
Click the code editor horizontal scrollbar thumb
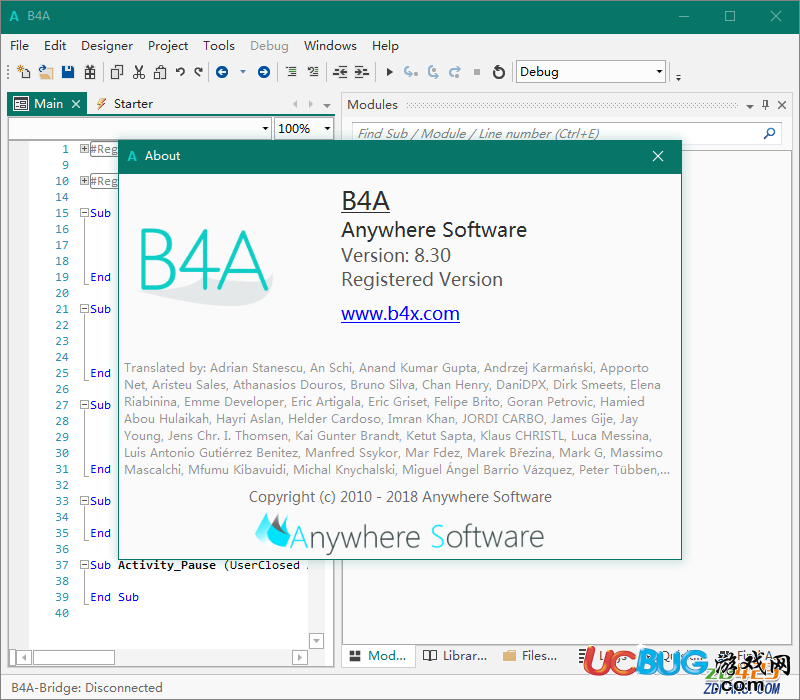point(74,658)
